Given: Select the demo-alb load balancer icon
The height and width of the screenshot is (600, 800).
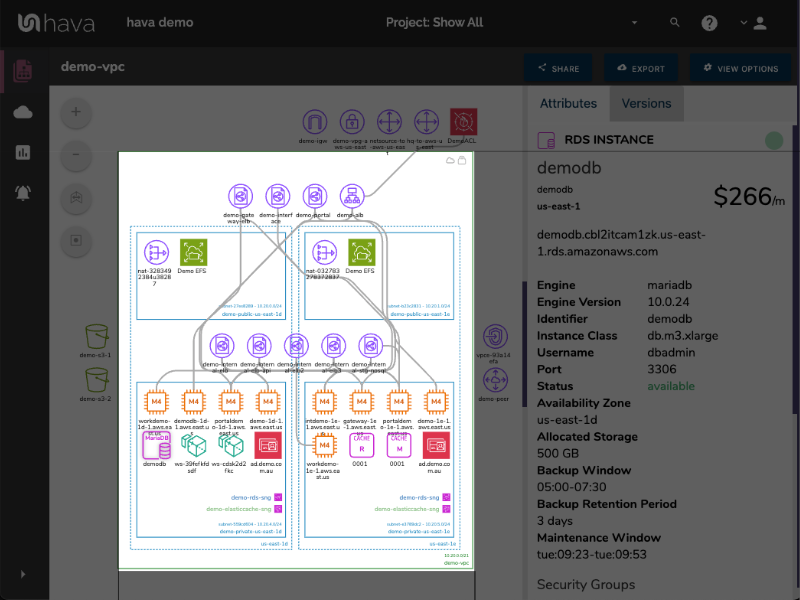Looking at the screenshot, I should click(x=352, y=196).
